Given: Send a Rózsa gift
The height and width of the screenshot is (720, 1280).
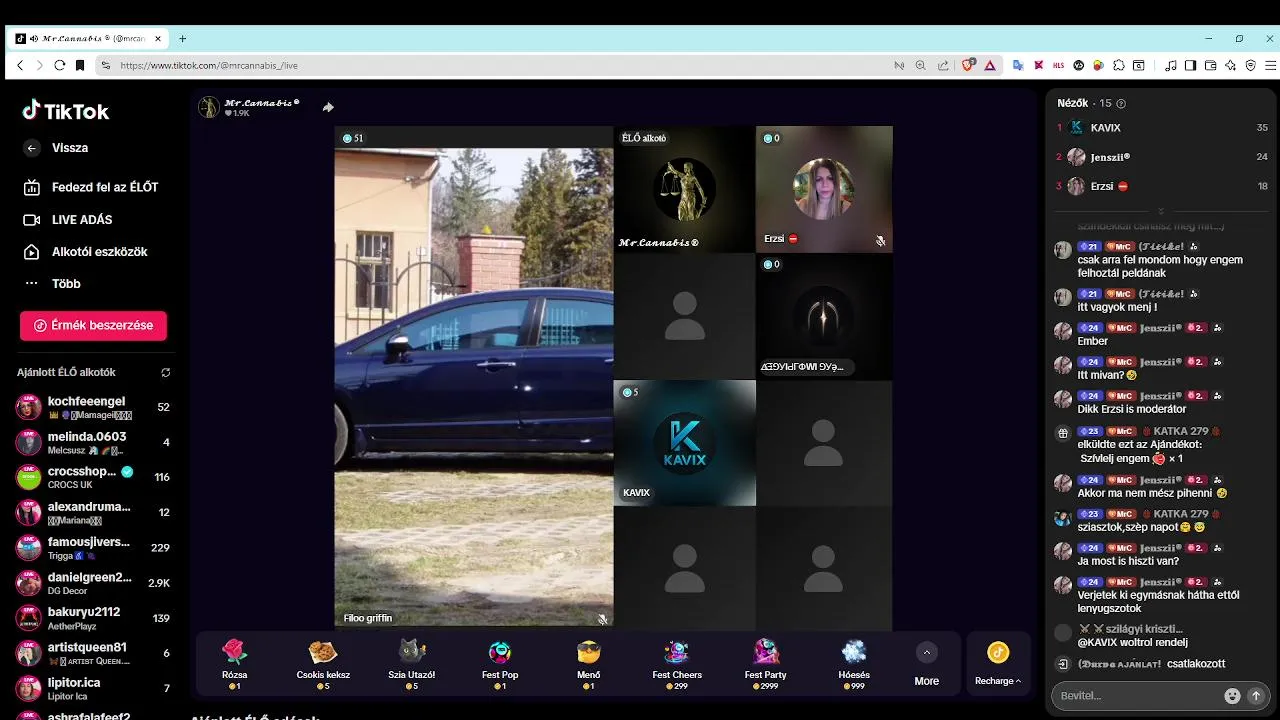Looking at the screenshot, I should 234,665.
